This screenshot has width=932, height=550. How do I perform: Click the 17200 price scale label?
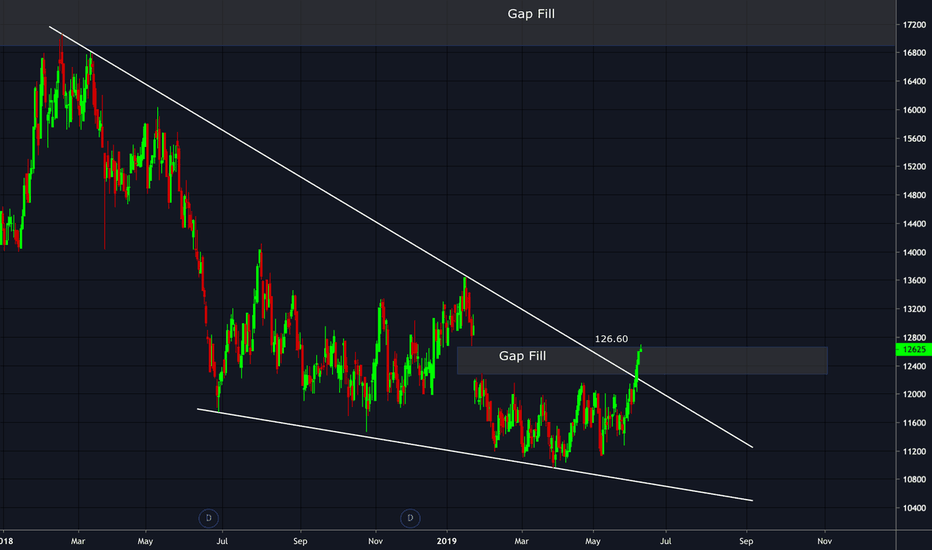click(x=914, y=24)
